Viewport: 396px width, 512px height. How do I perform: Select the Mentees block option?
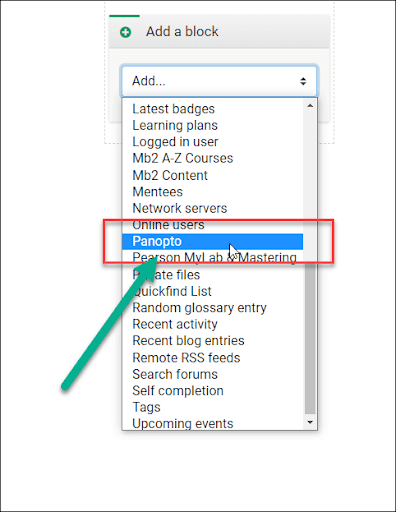point(212,192)
